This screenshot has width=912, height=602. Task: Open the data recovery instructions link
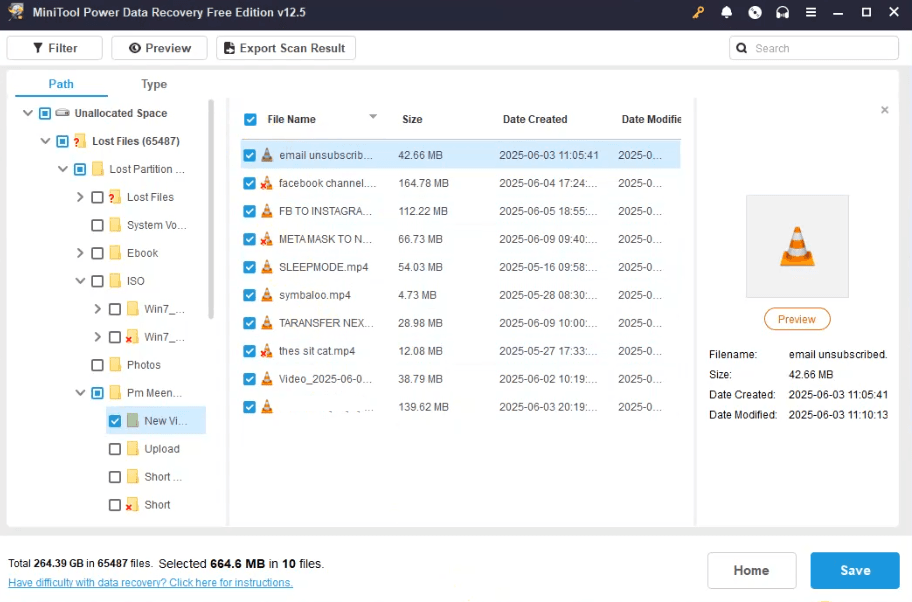(151, 583)
